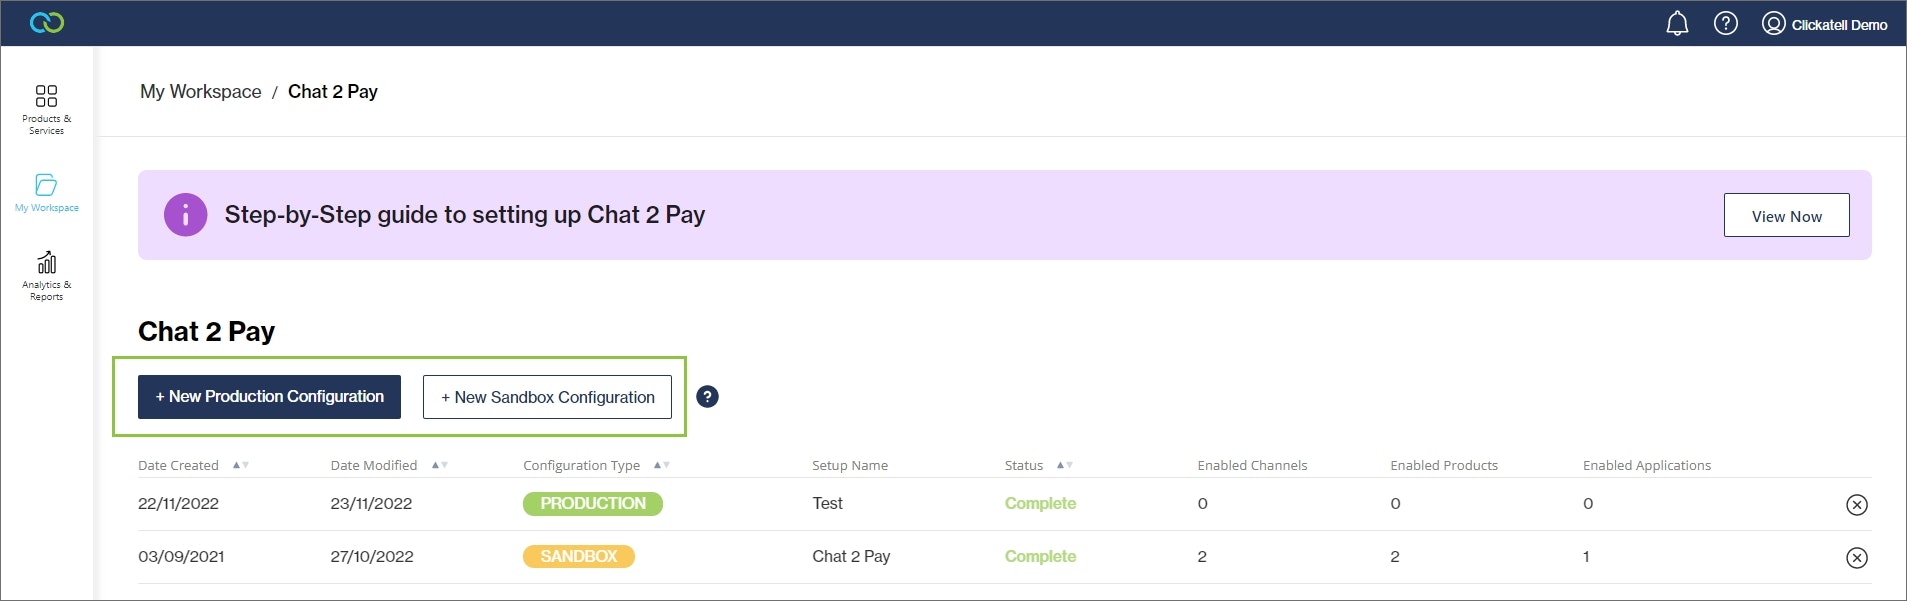Click date created 22/11/2022
This screenshot has width=1907, height=601.
tap(178, 504)
